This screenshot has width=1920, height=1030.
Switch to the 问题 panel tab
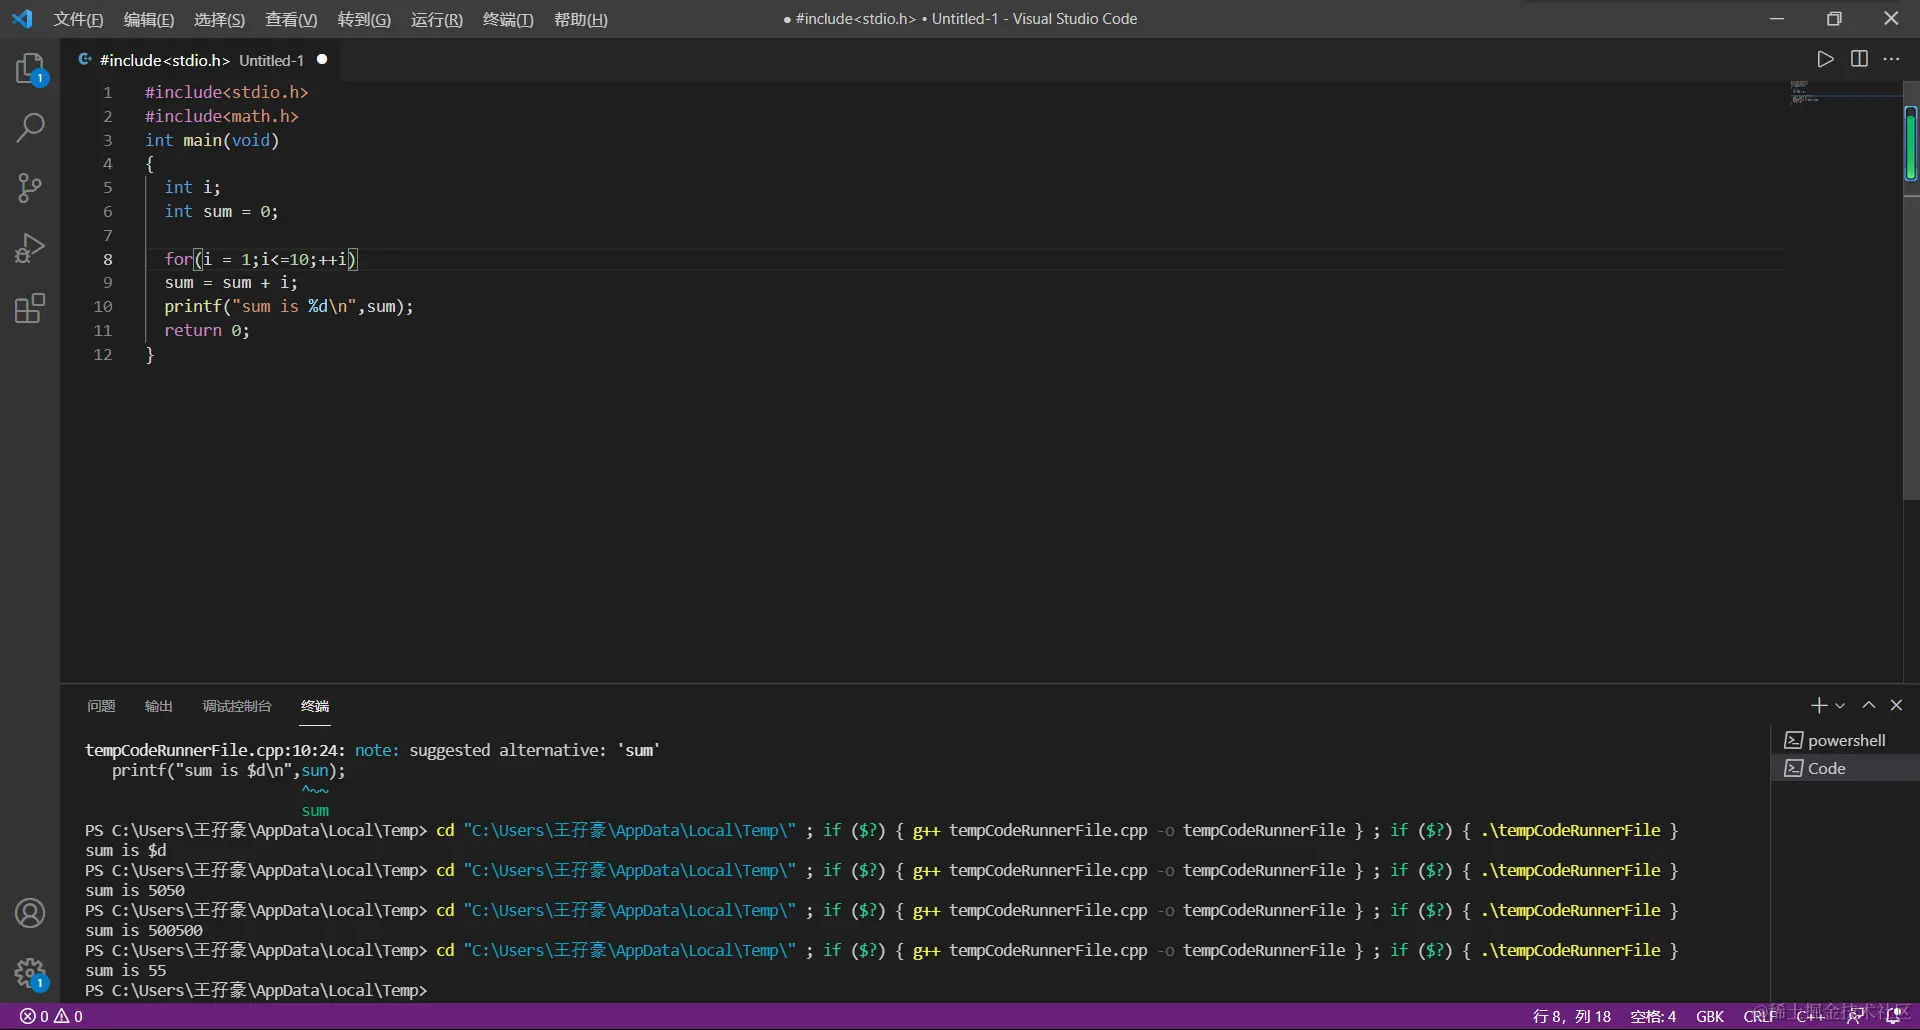pos(101,706)
